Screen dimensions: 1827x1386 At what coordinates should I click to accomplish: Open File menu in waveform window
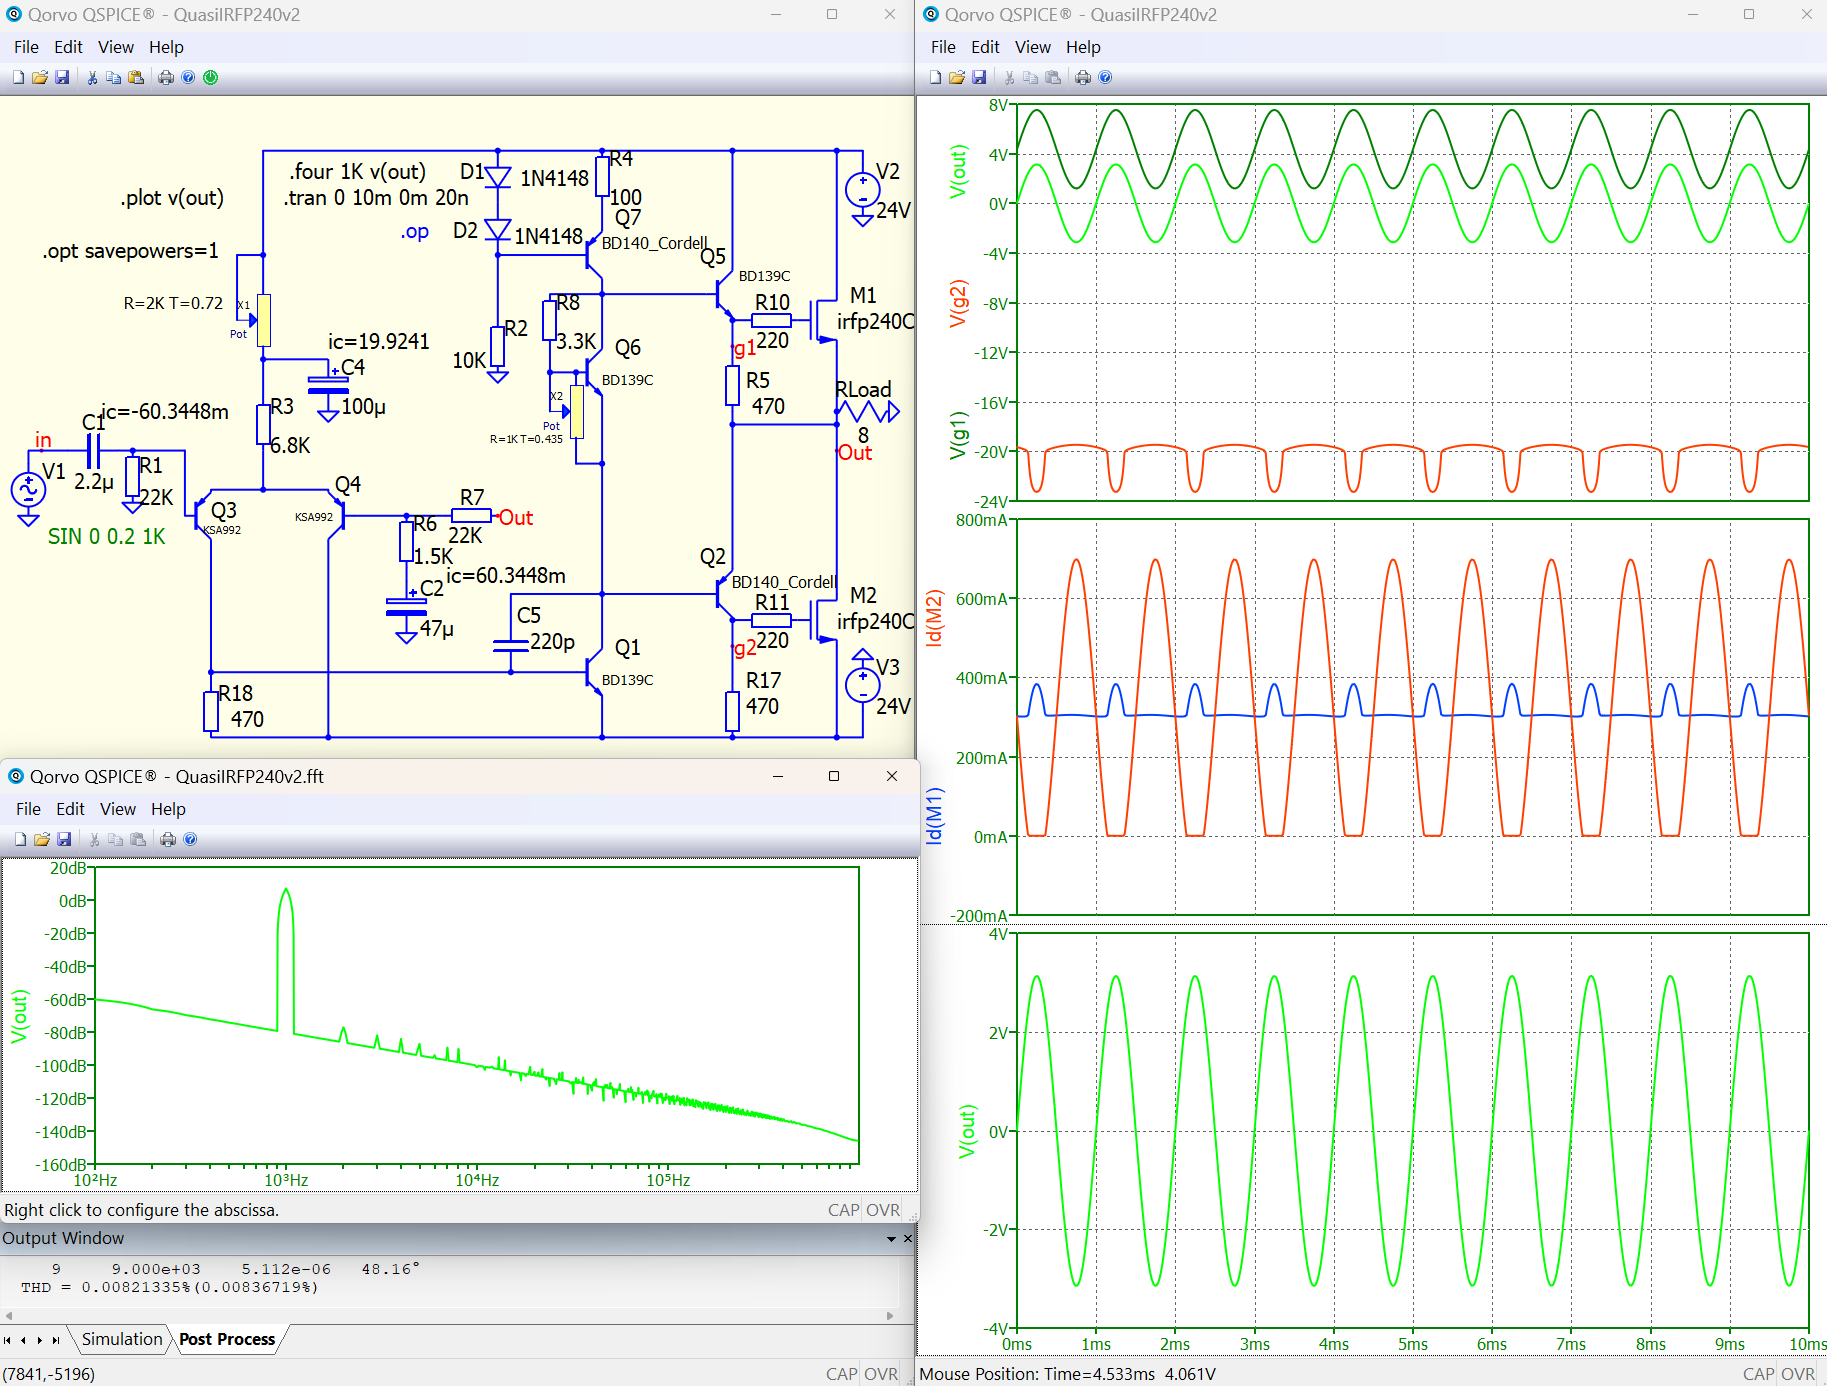943,47
